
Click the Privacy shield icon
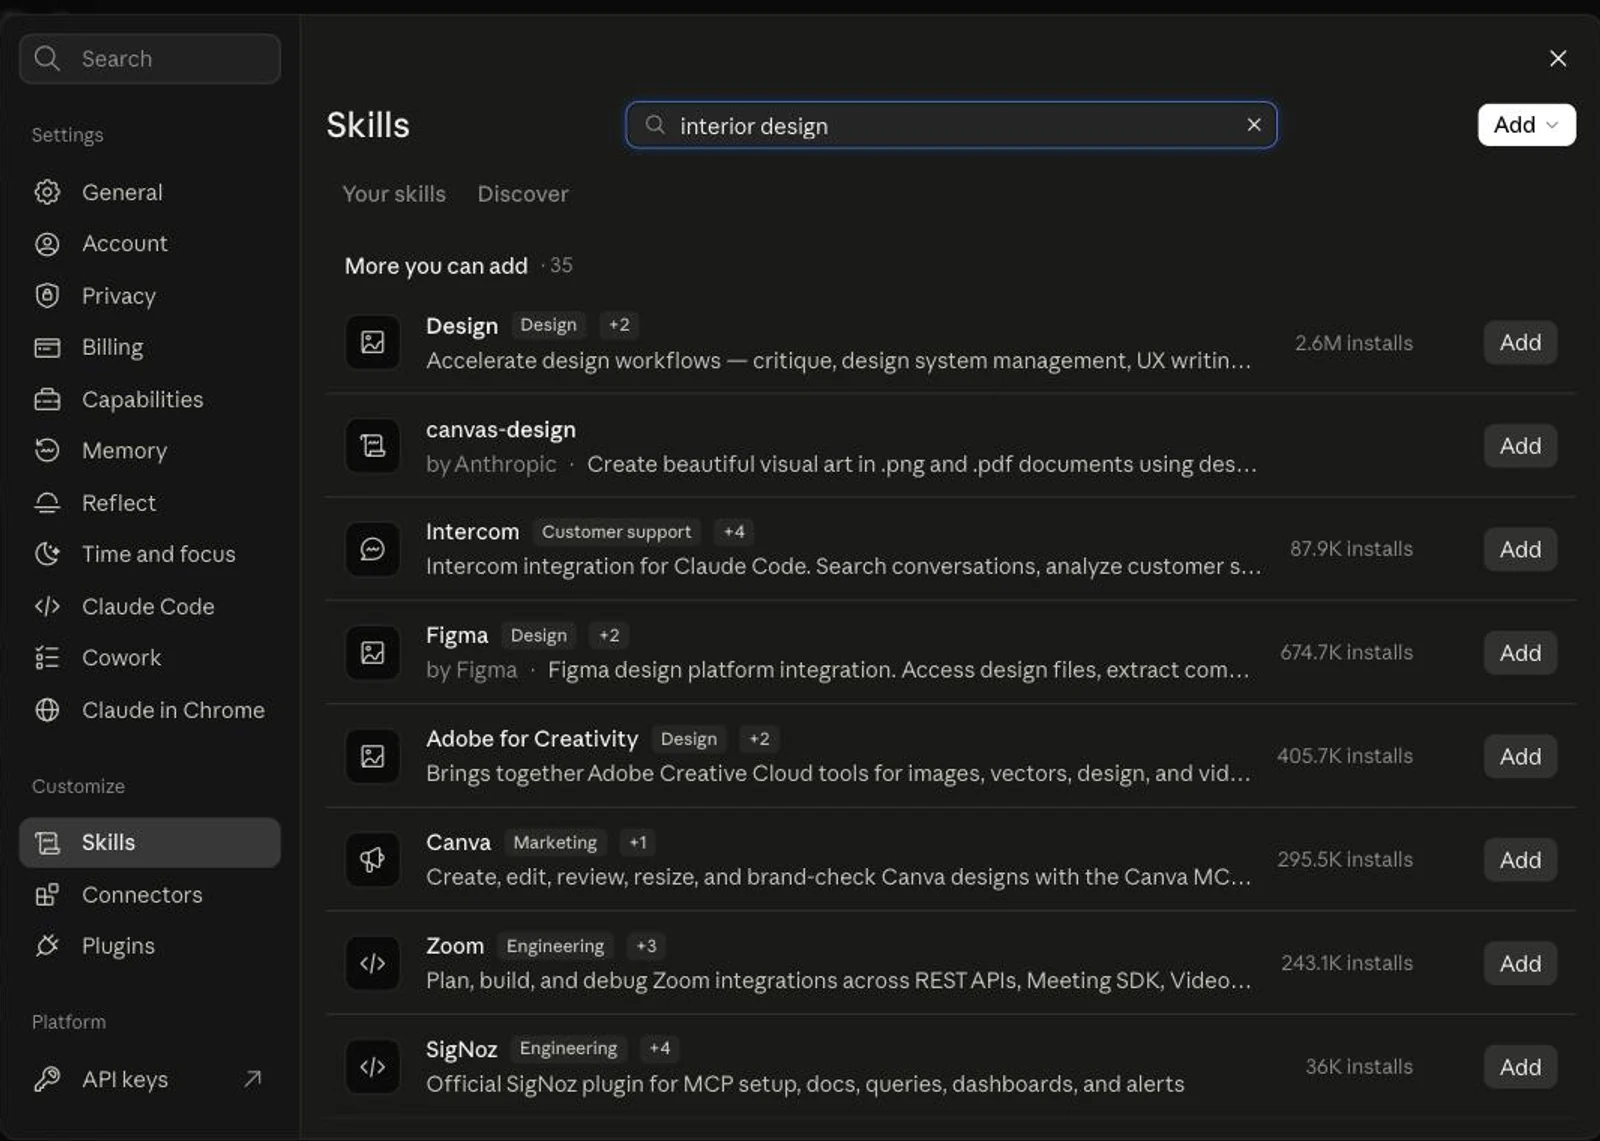pos(47,295)
